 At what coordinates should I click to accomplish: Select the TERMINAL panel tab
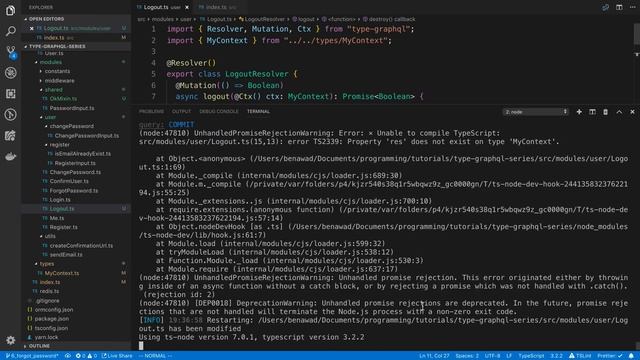coord(258,111)
